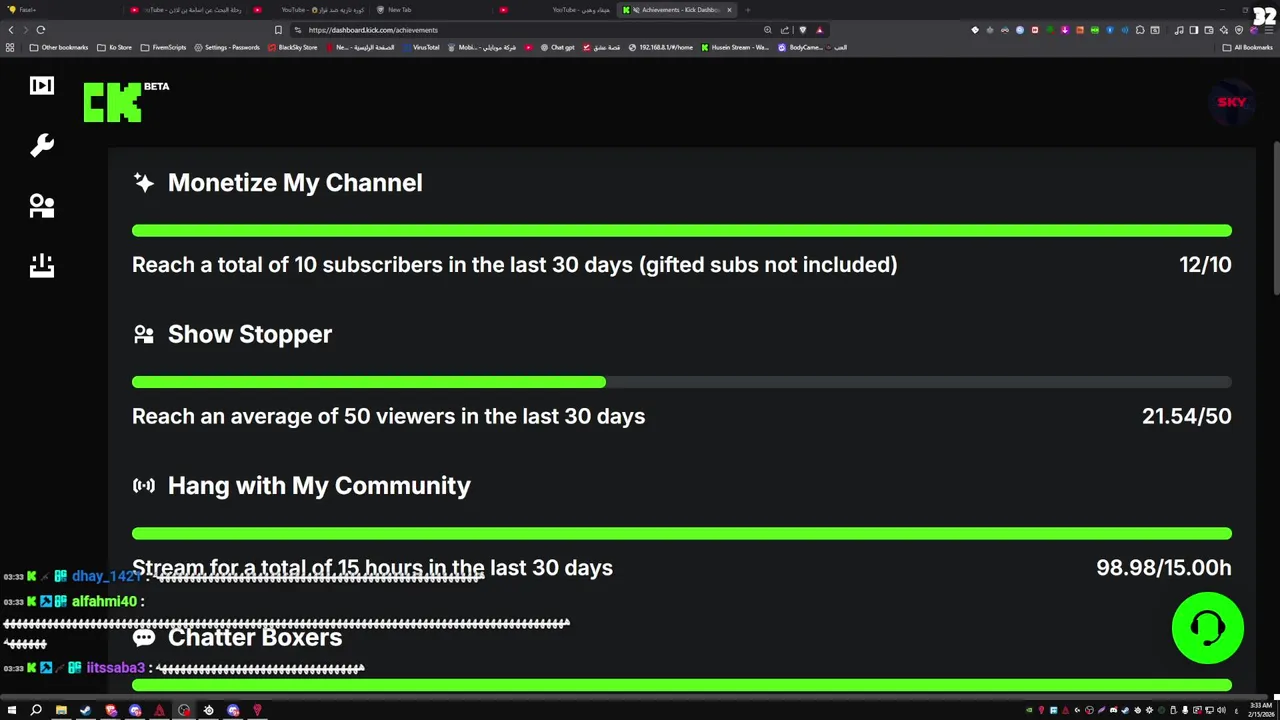Open the Brave wallet icon
The width and height of the screenshot is (1280, 720).
click(x=1208, y=30)
